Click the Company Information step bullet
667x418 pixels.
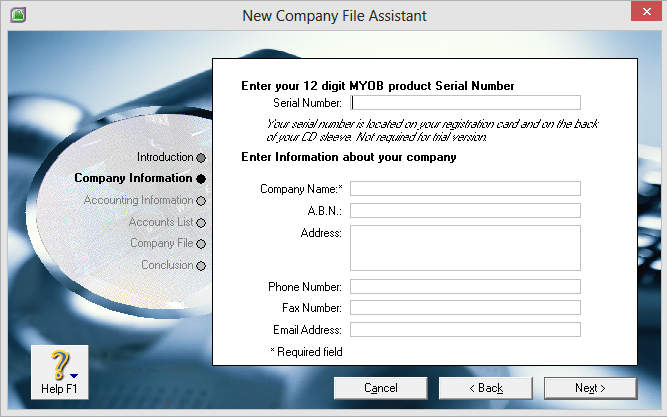[x=201, y=179]
